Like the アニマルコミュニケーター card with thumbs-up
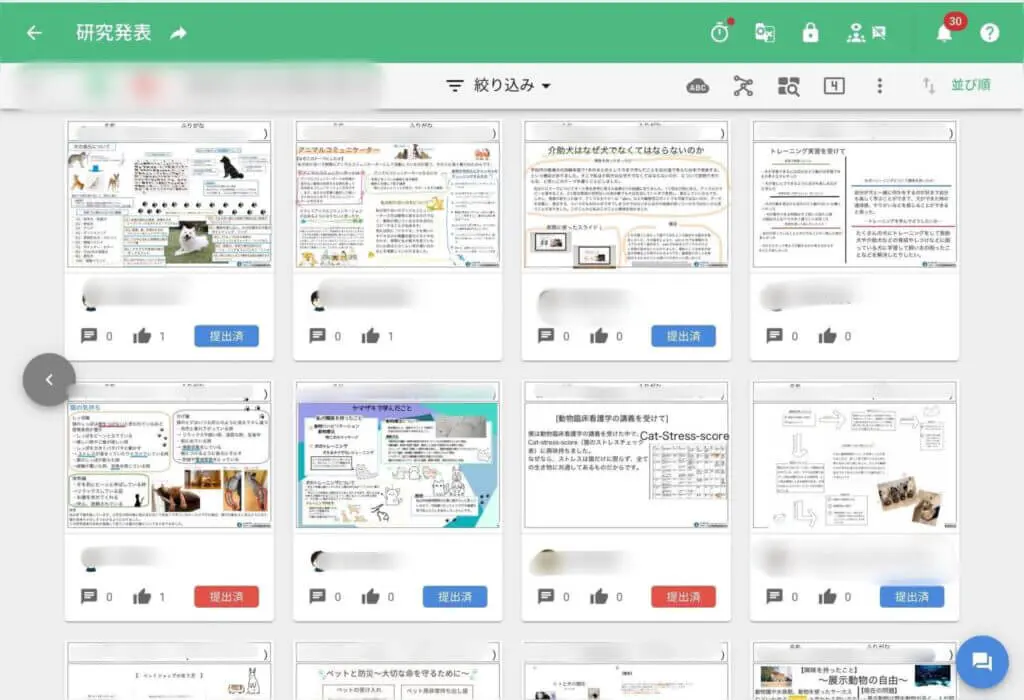Screen dimensions: 1024x700 click(x=370, y=336)
